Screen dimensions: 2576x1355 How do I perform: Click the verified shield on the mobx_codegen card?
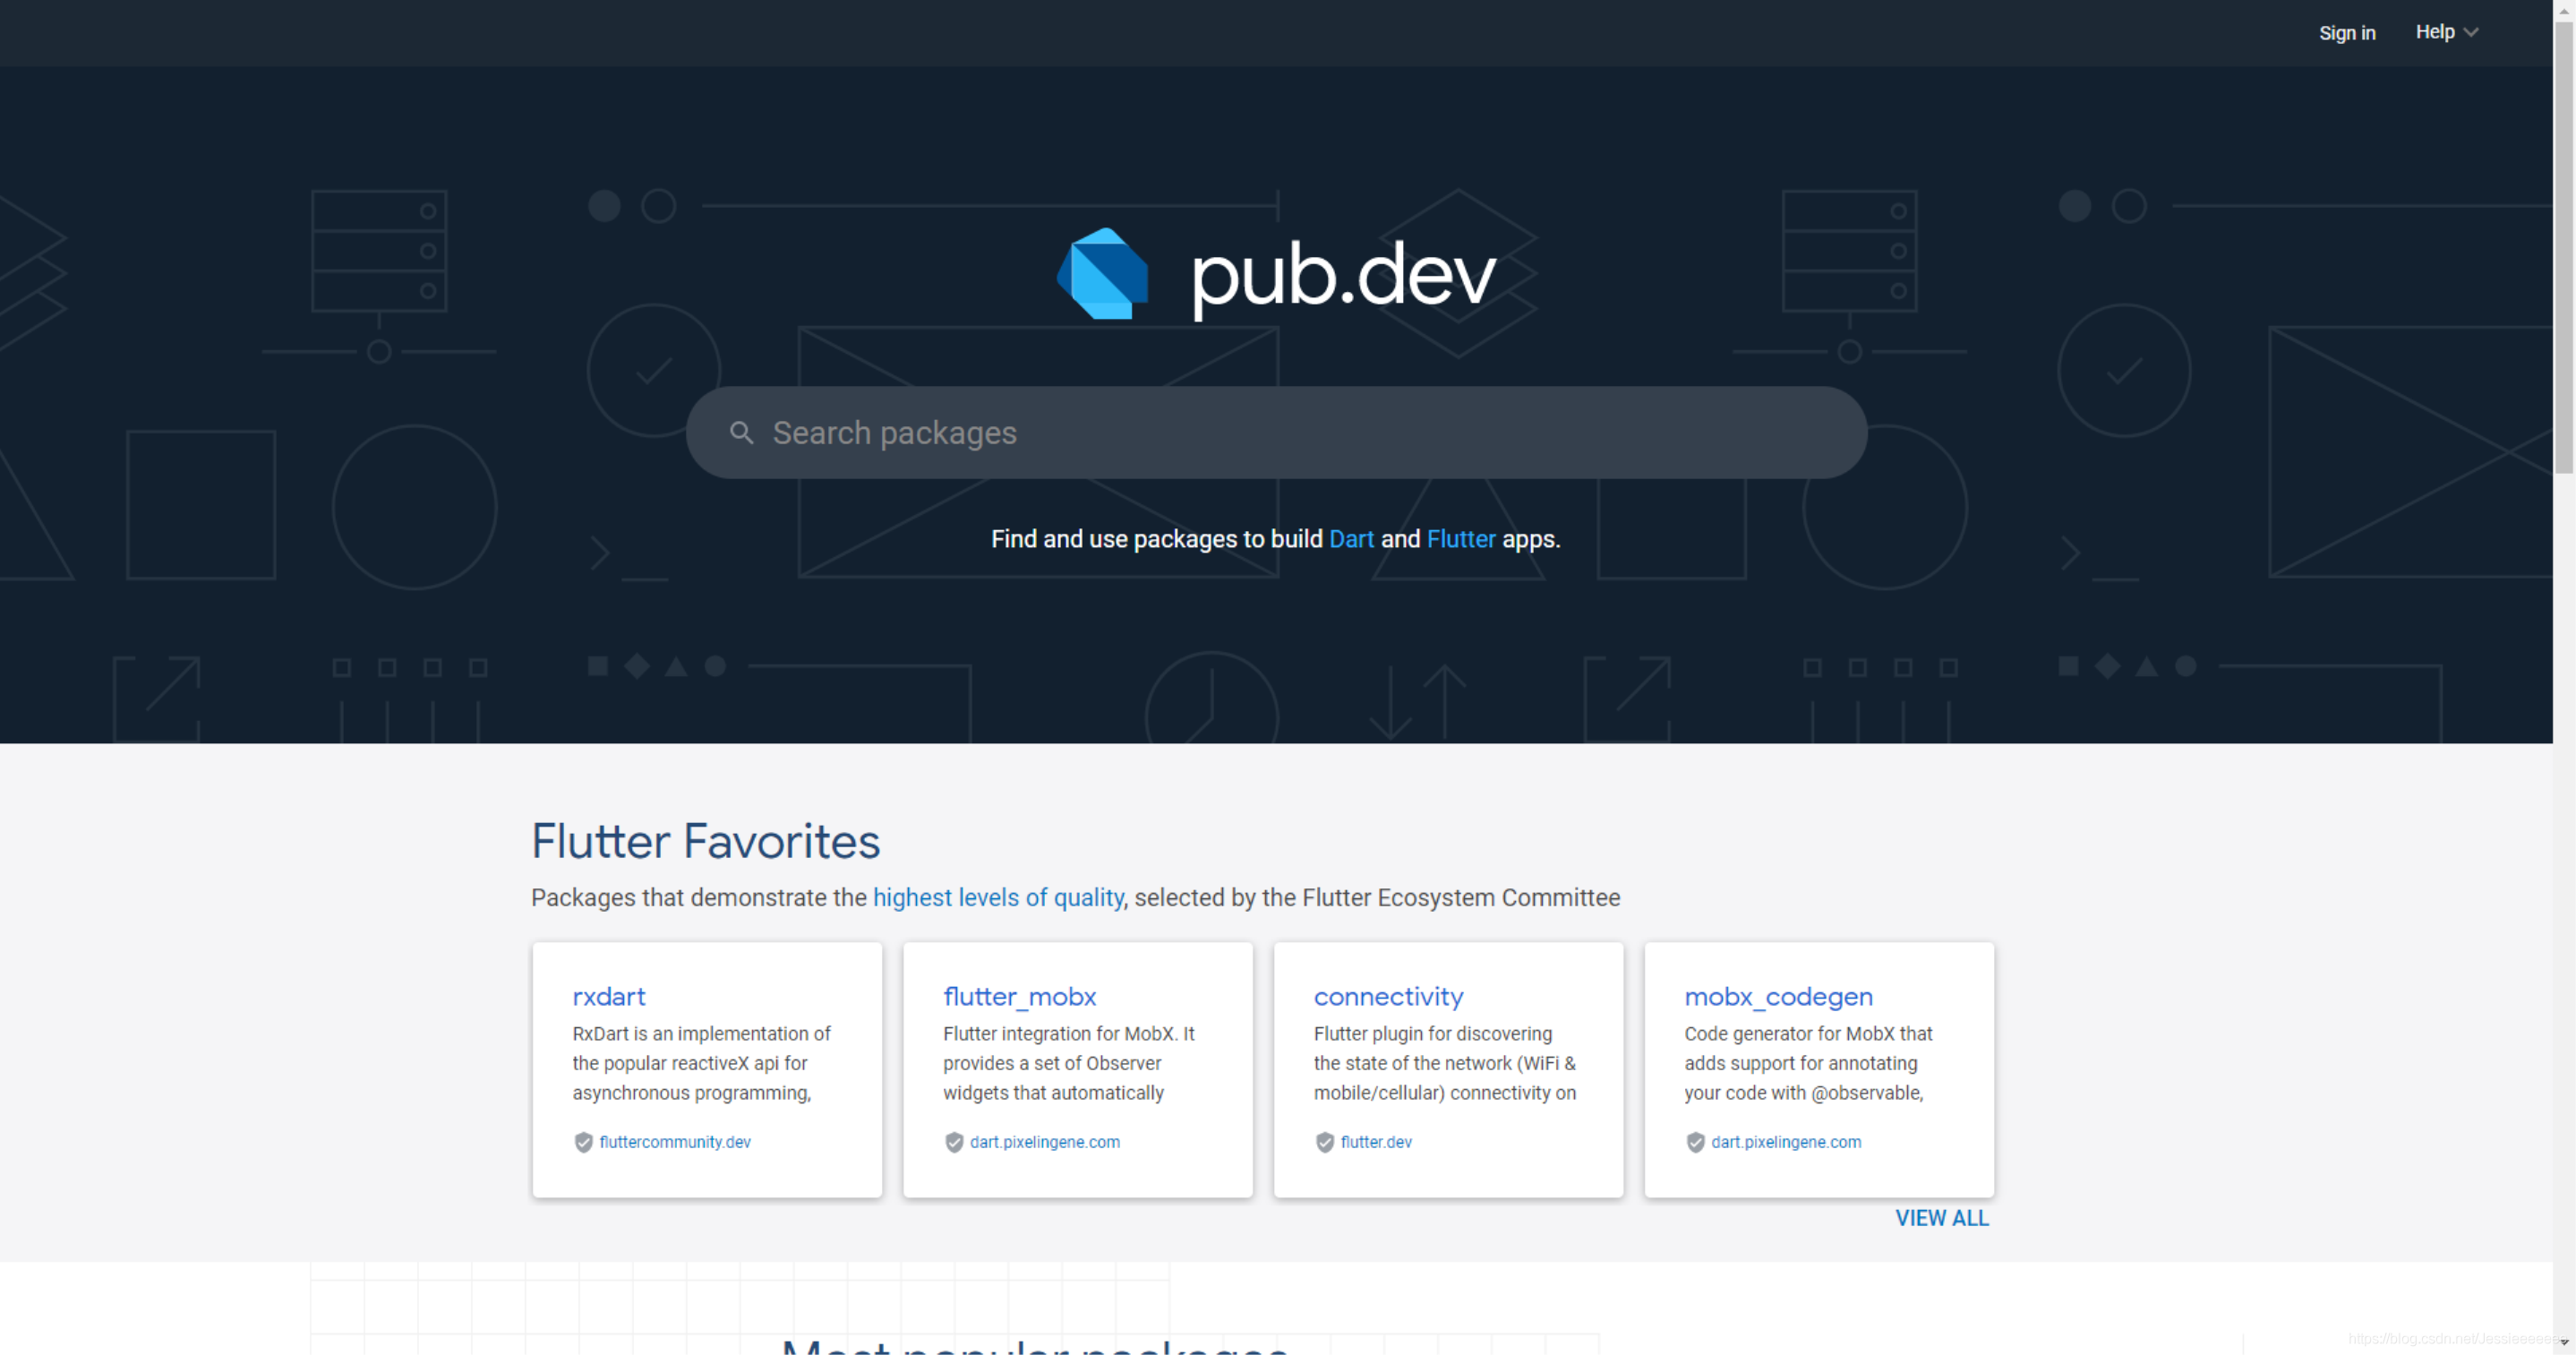(x=1695, y=1142)
